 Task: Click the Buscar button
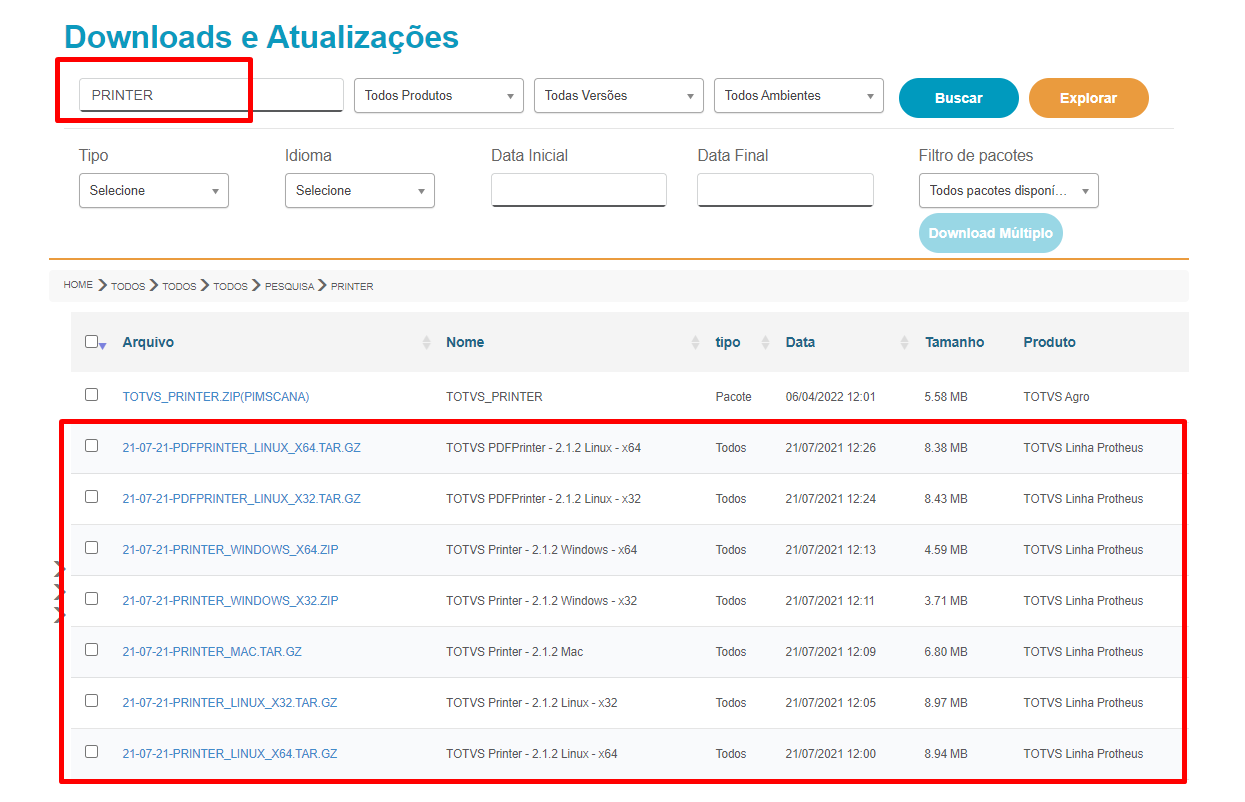tap(958, 98)
